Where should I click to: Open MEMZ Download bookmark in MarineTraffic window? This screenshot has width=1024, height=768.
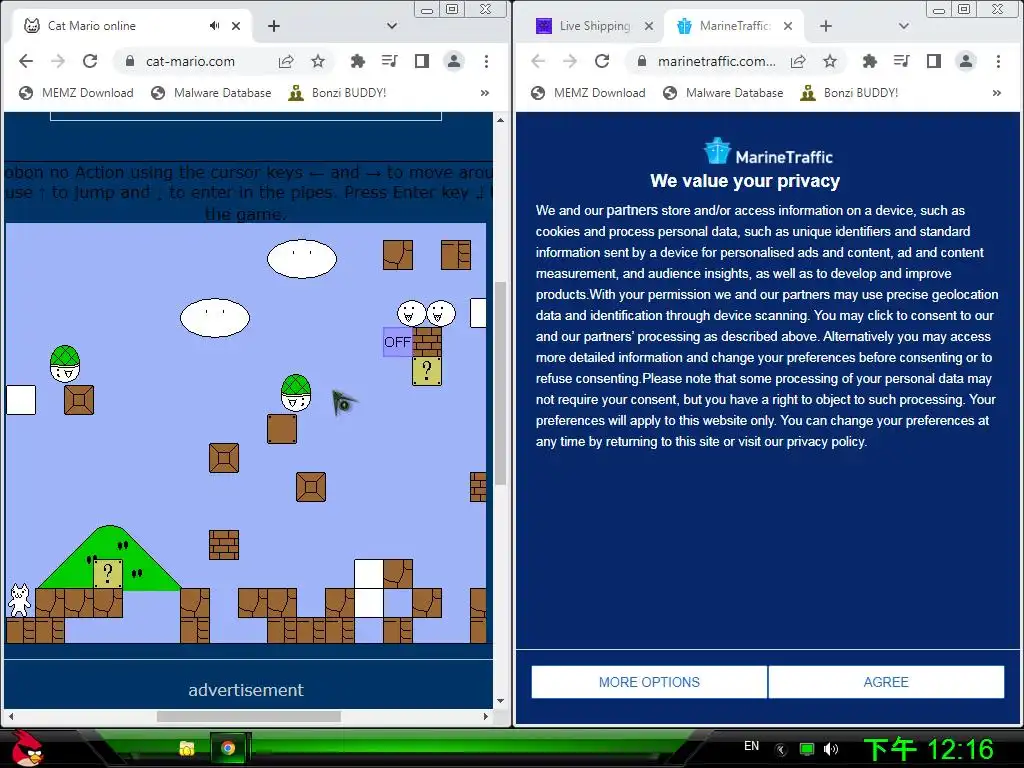[588, 93]
